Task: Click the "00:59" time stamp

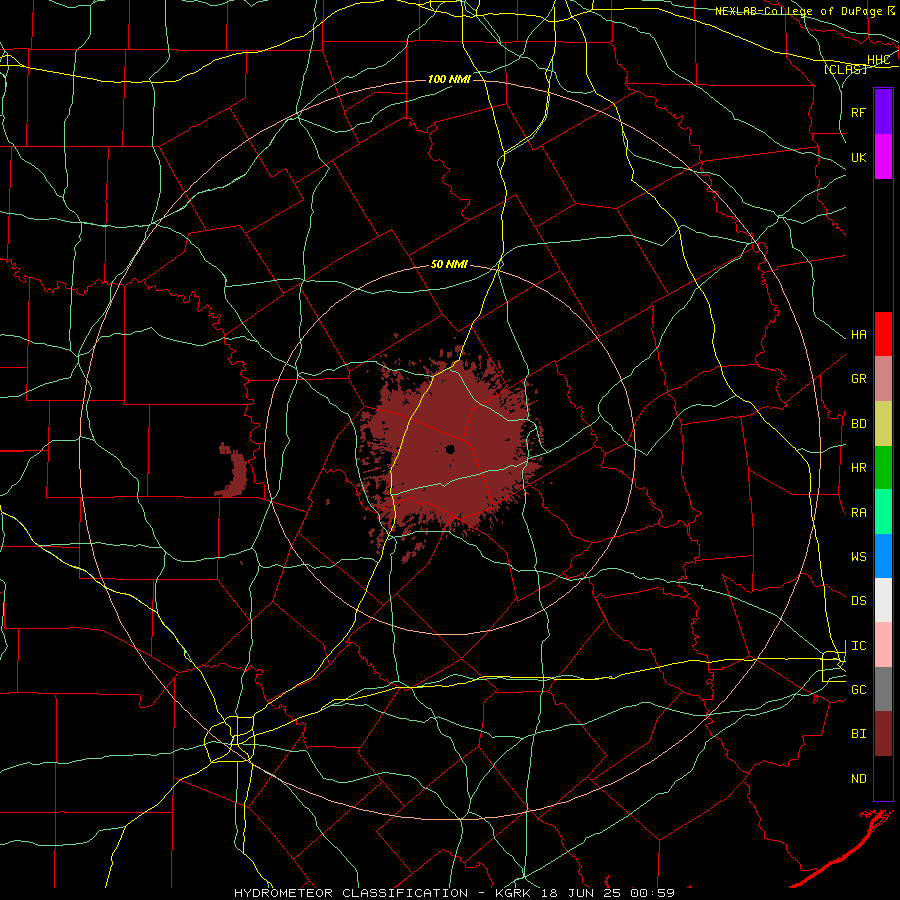Action: click(x=652, y=893)
